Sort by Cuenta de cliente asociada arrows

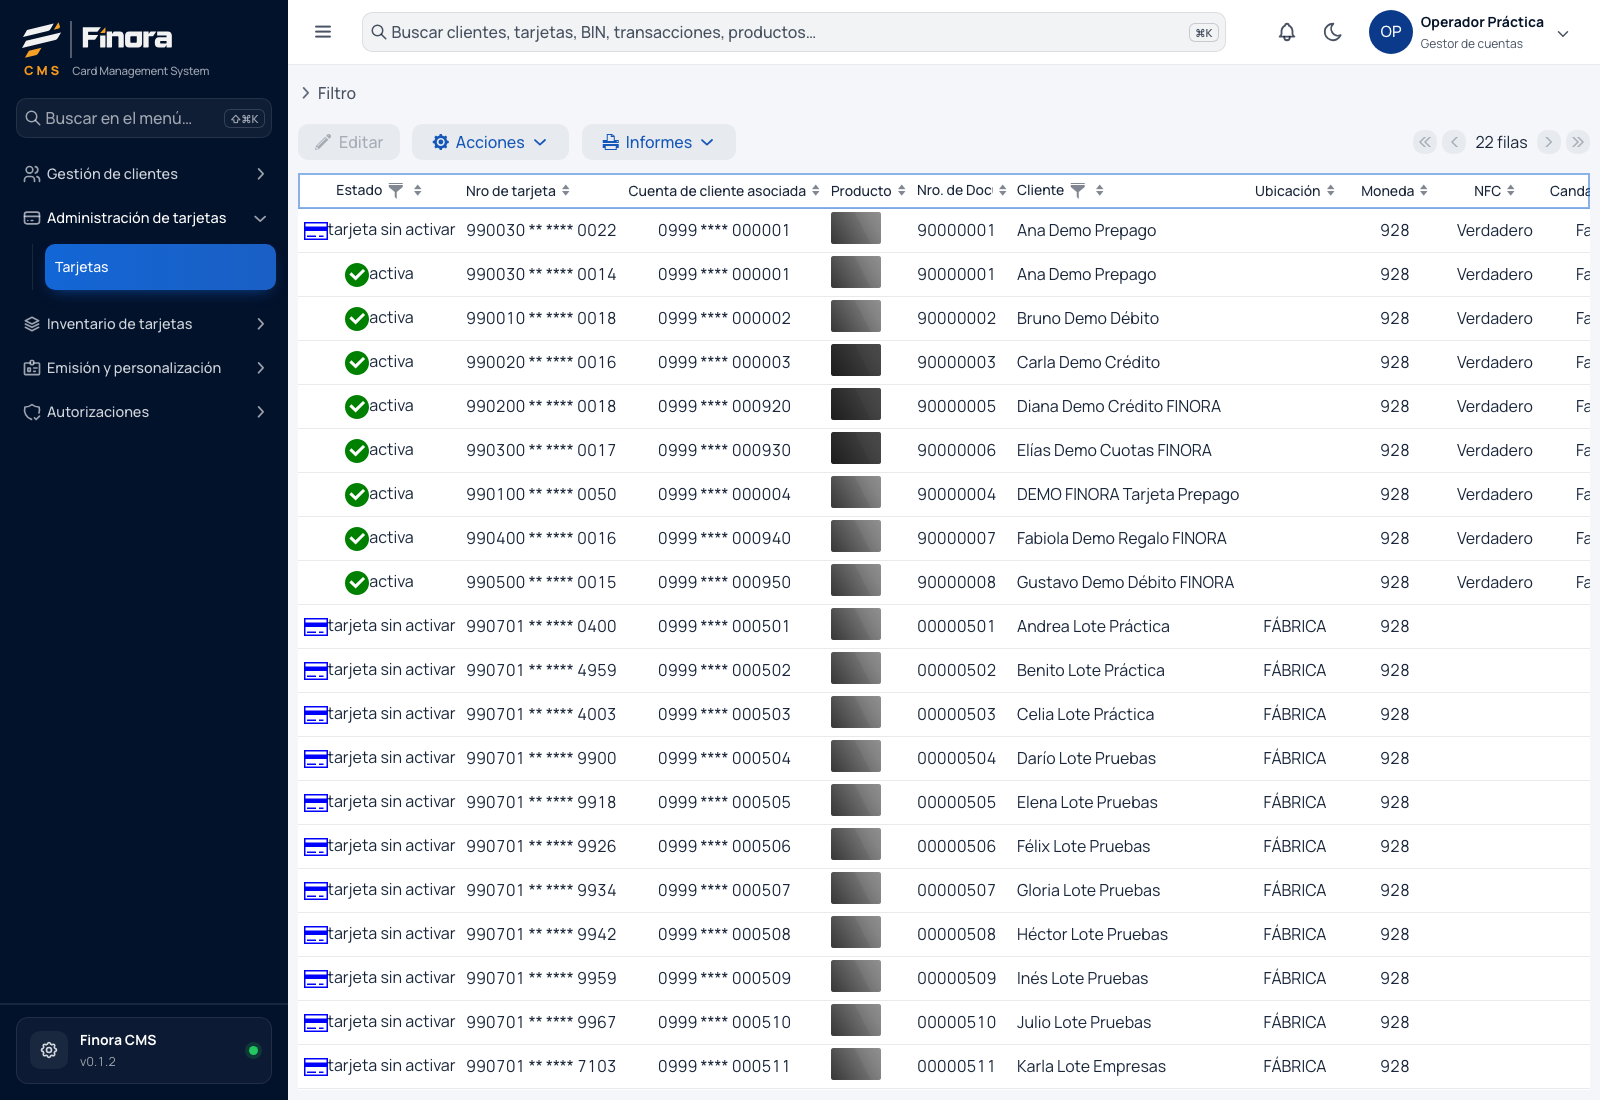point(816,190)
